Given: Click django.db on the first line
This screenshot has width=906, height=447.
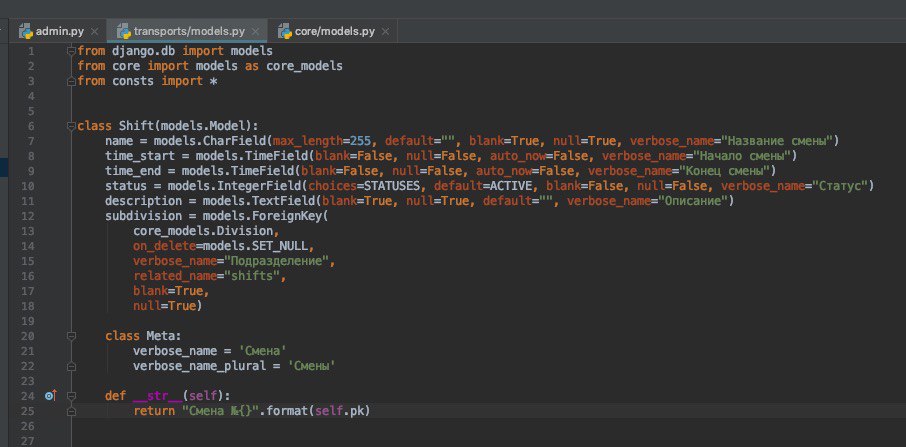Looking at the screenshot, I should [x=144, y=51].
